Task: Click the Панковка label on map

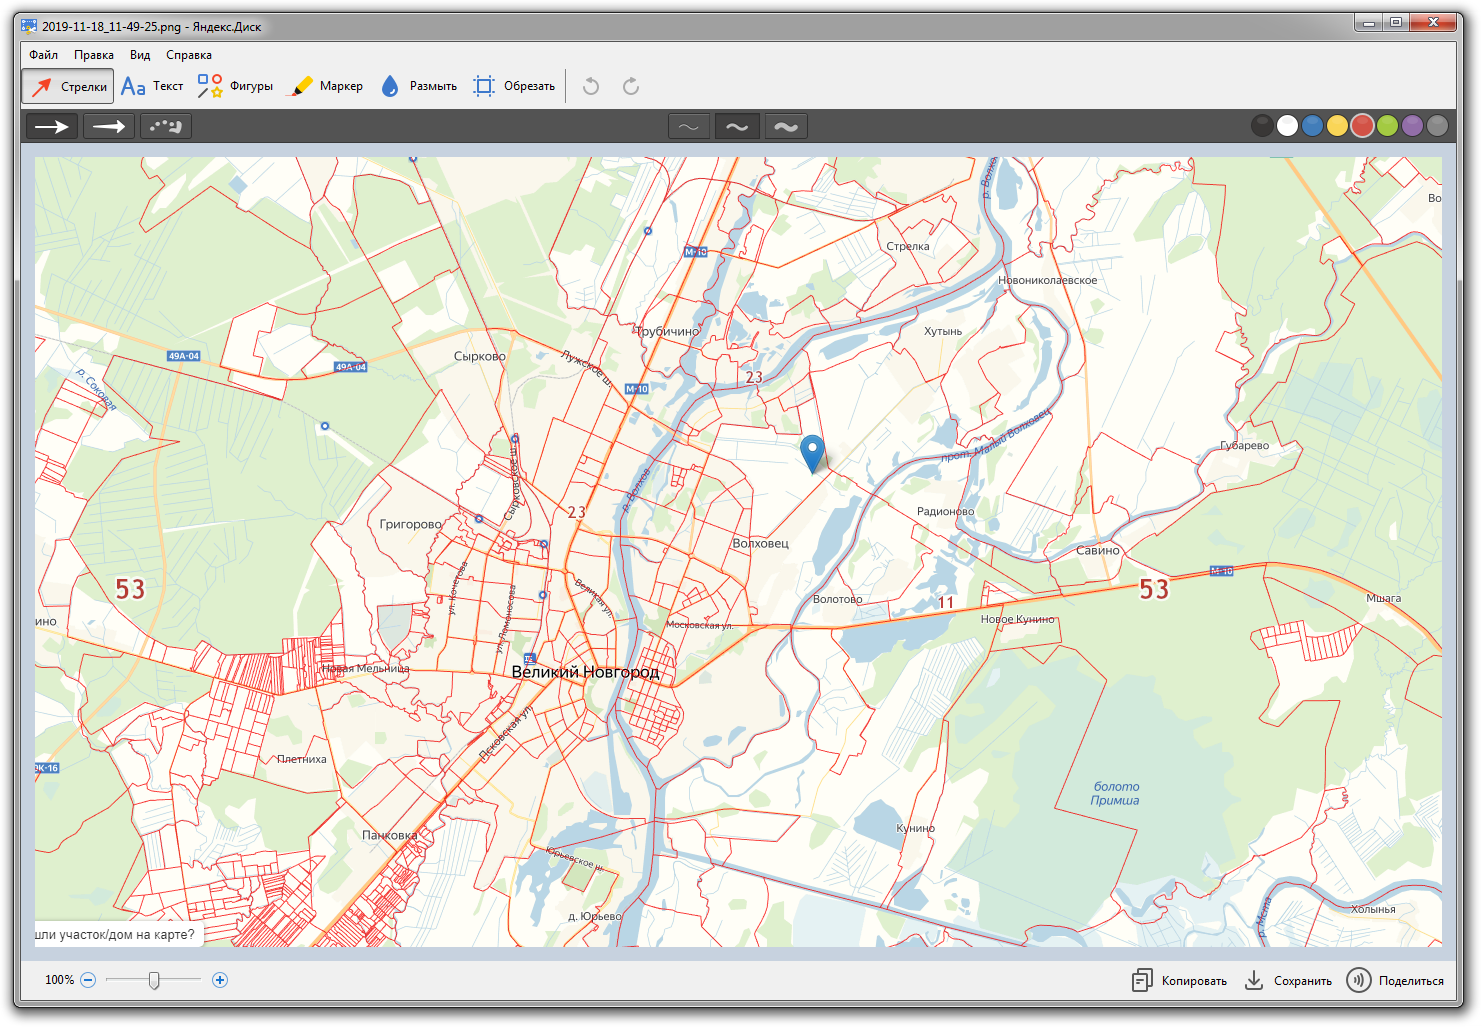Action: click(390, 835)
